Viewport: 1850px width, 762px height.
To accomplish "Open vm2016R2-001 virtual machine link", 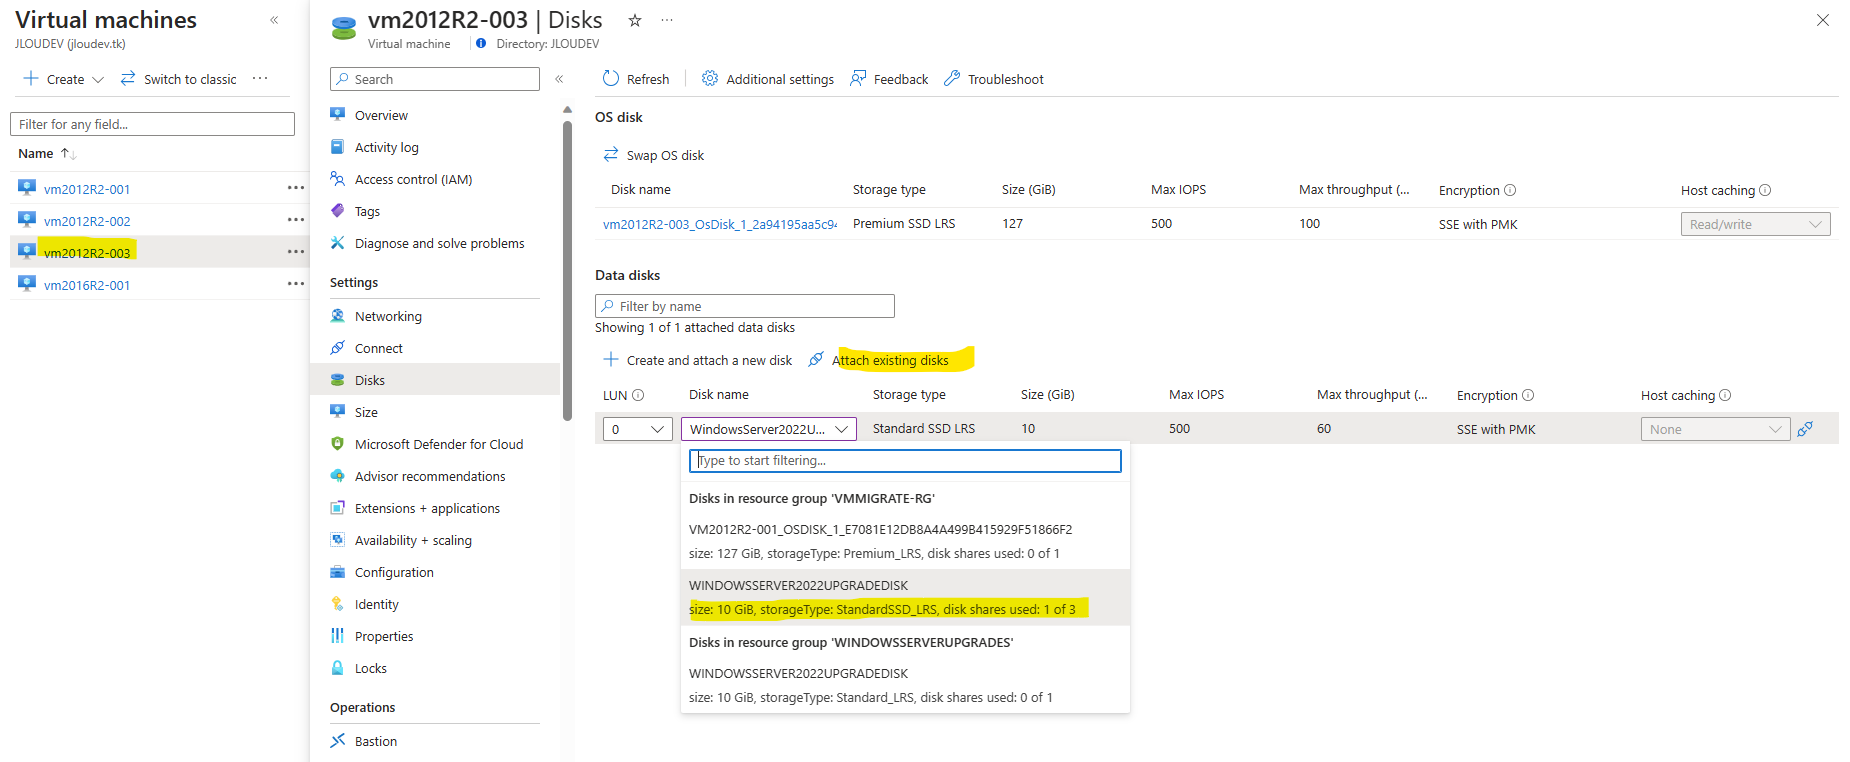I will (x=87, y=285).
